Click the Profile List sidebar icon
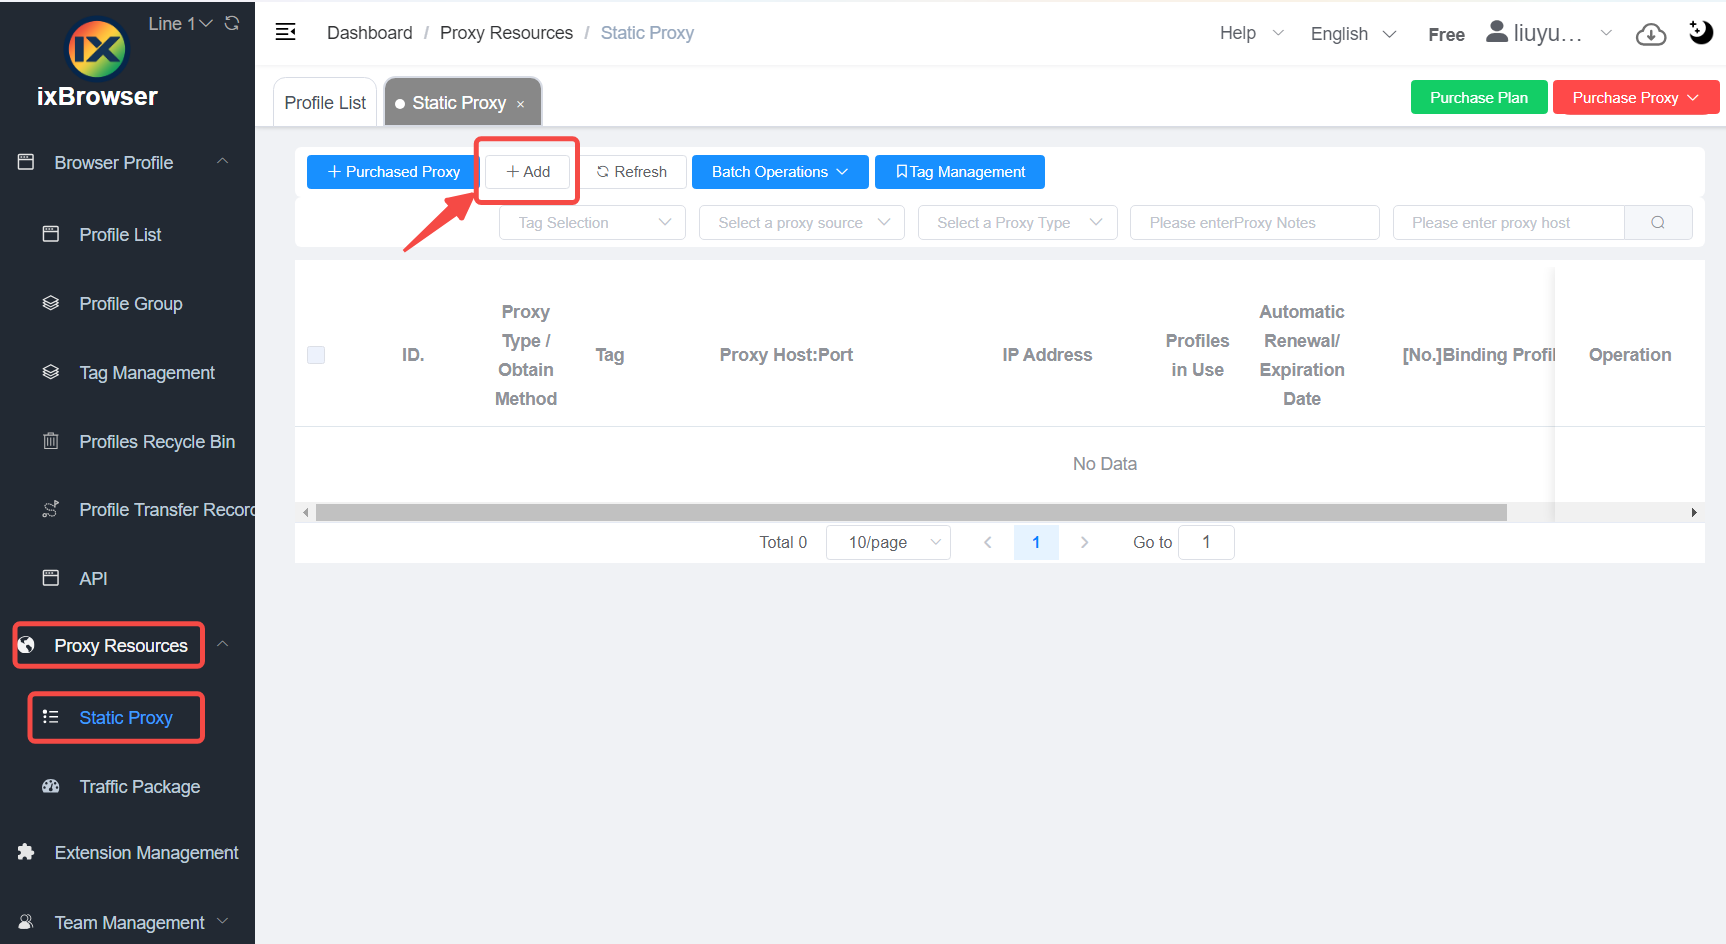The image size is (1726, 944). pyautogui.click(x=51, y=234)
